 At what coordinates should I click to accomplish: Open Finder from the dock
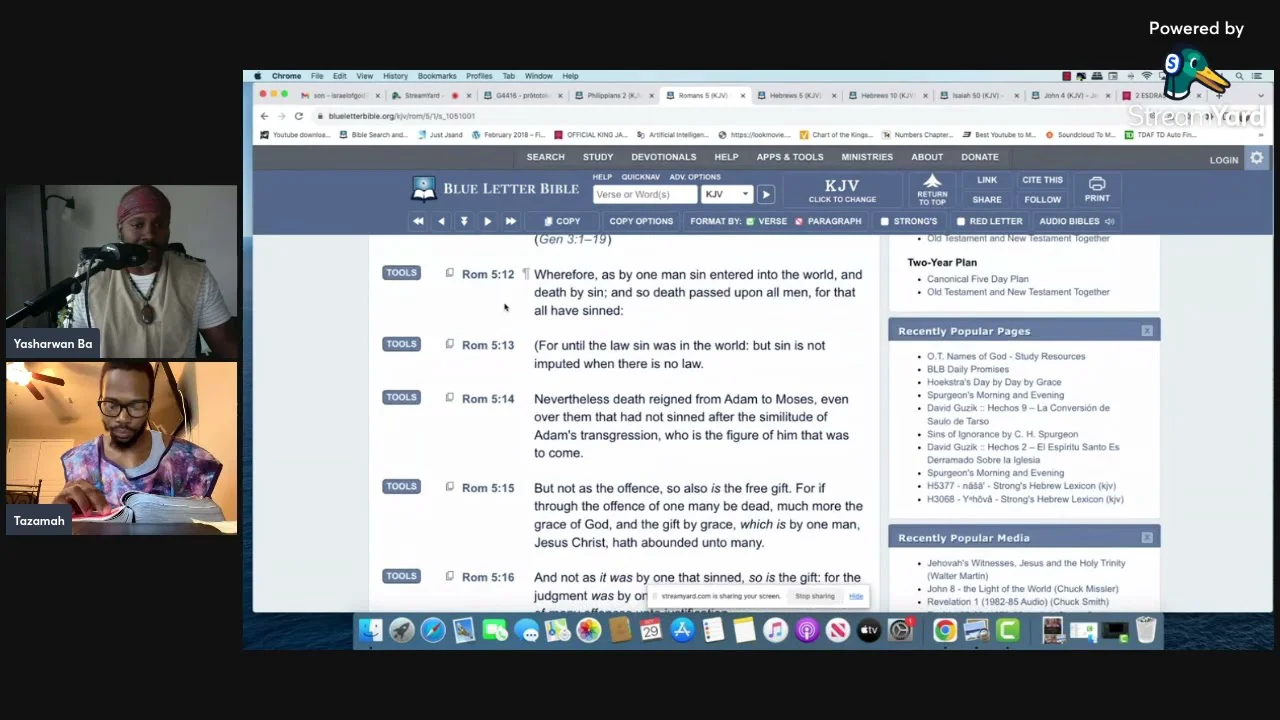pyautogui.click(x=371, y=630)
